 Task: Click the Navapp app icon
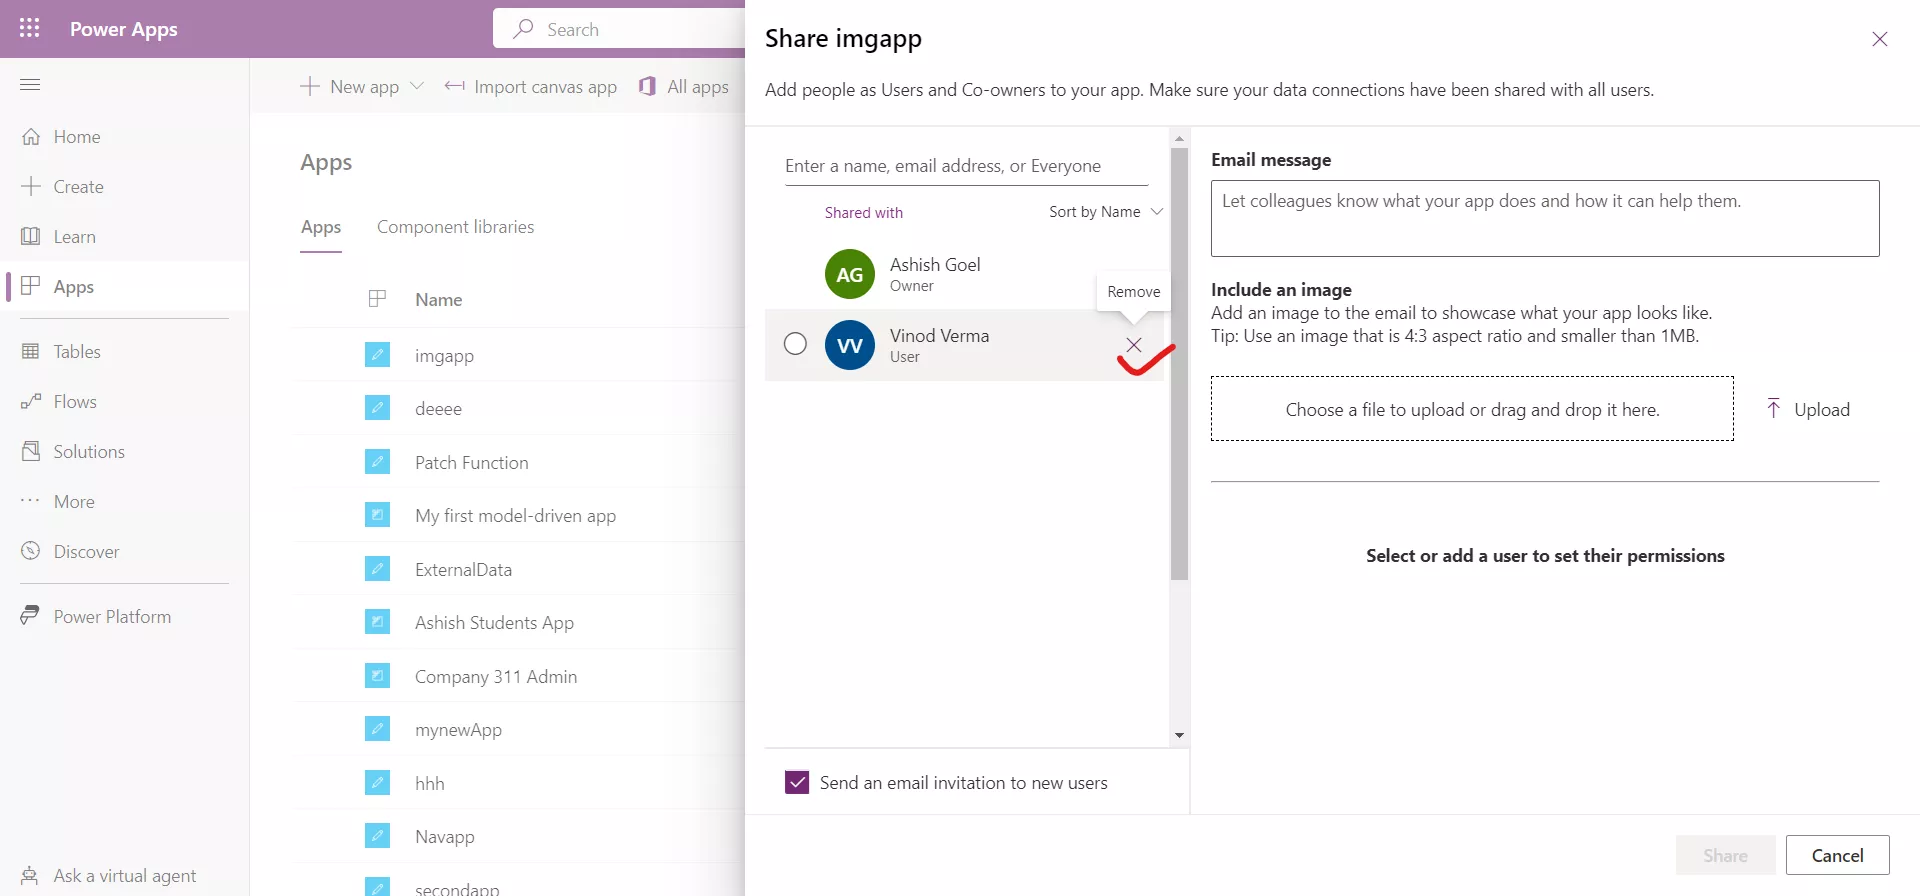point(377,836)
